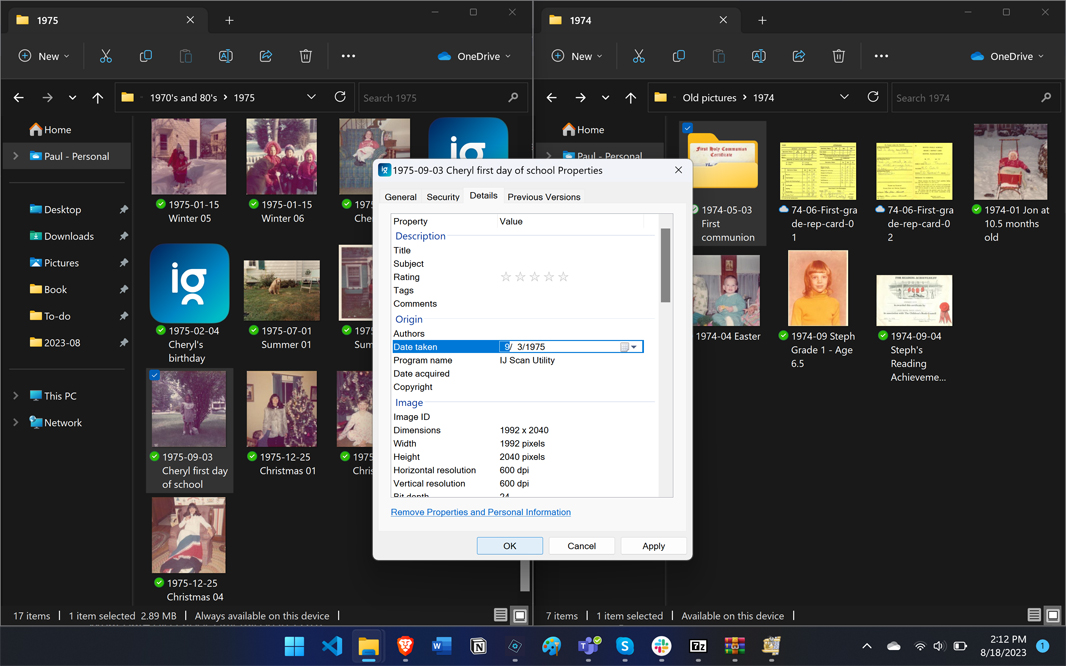The image size is (1066, 666).
Task: Switch to large thumbnails view in the 1974 window
Action: (x=1053, y=616)
